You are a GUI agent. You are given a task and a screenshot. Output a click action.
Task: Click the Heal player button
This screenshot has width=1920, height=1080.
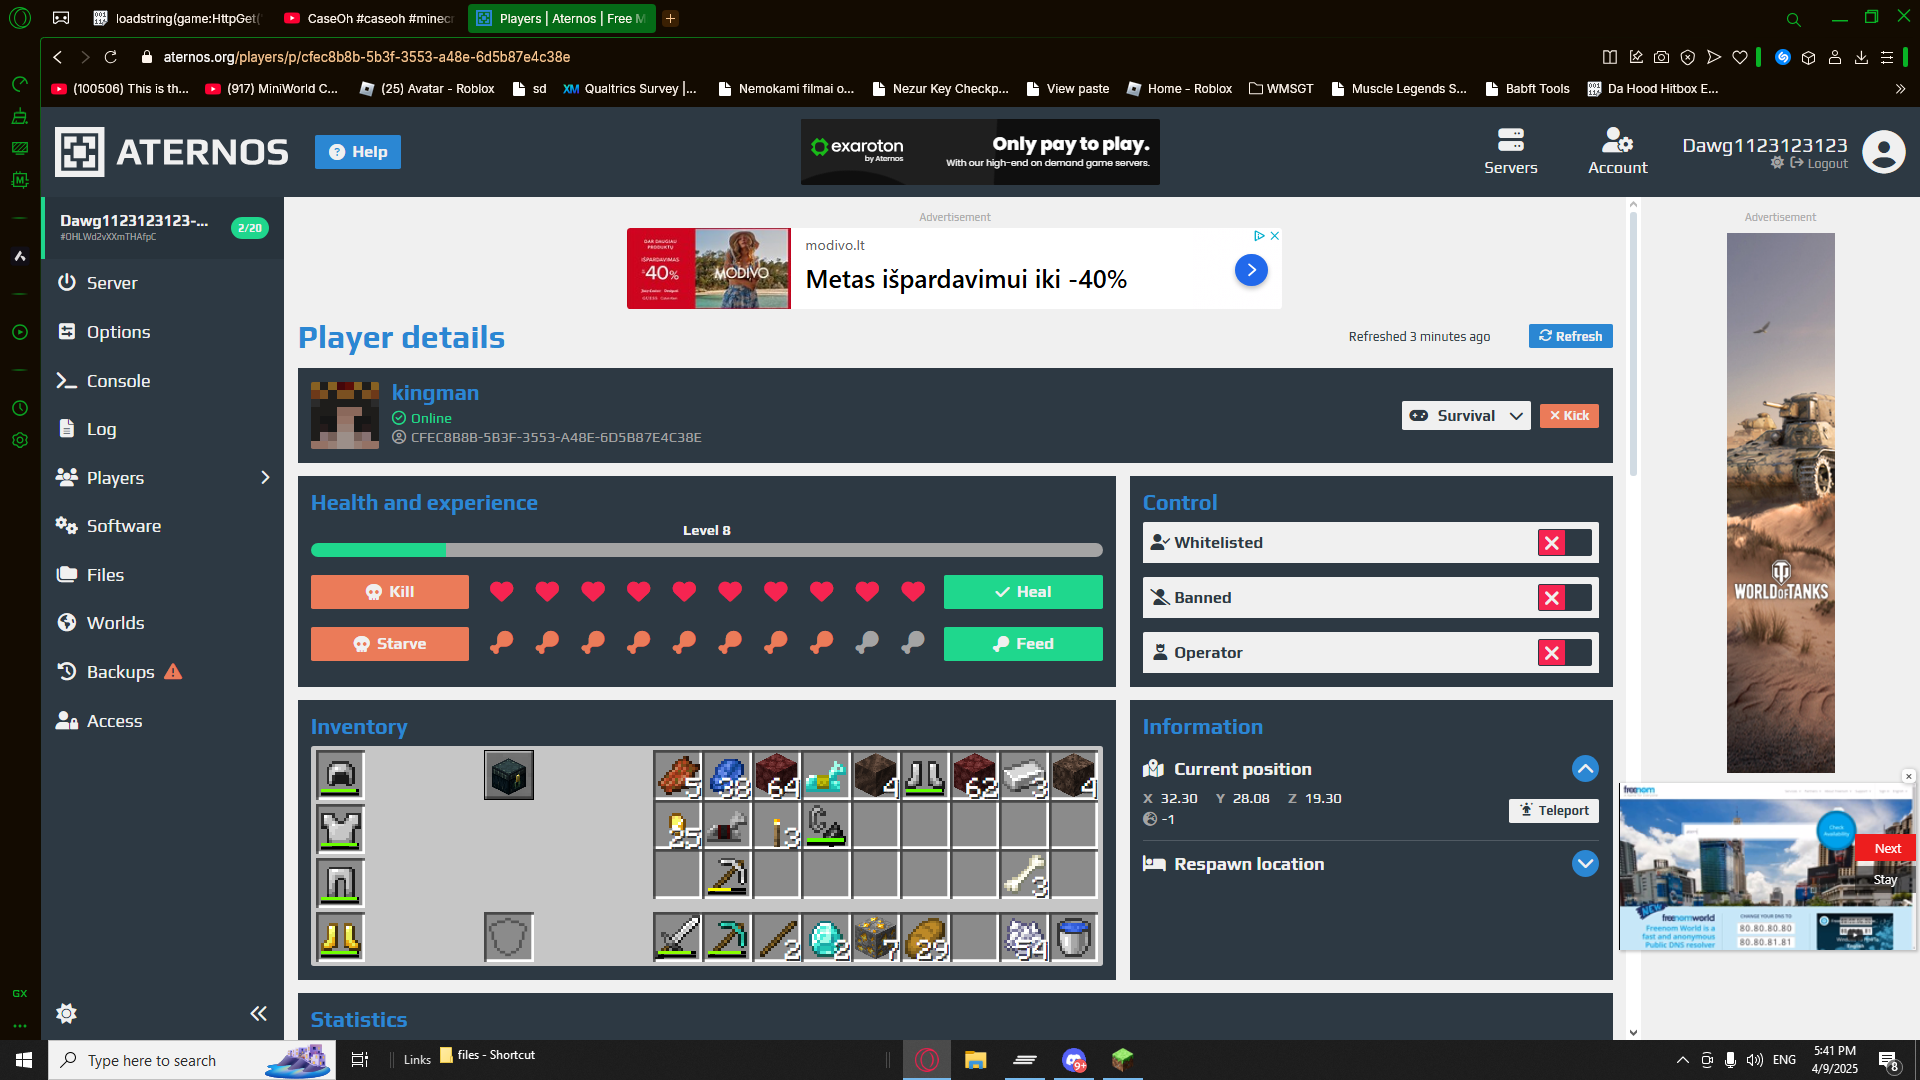(x=1023, y=592)
